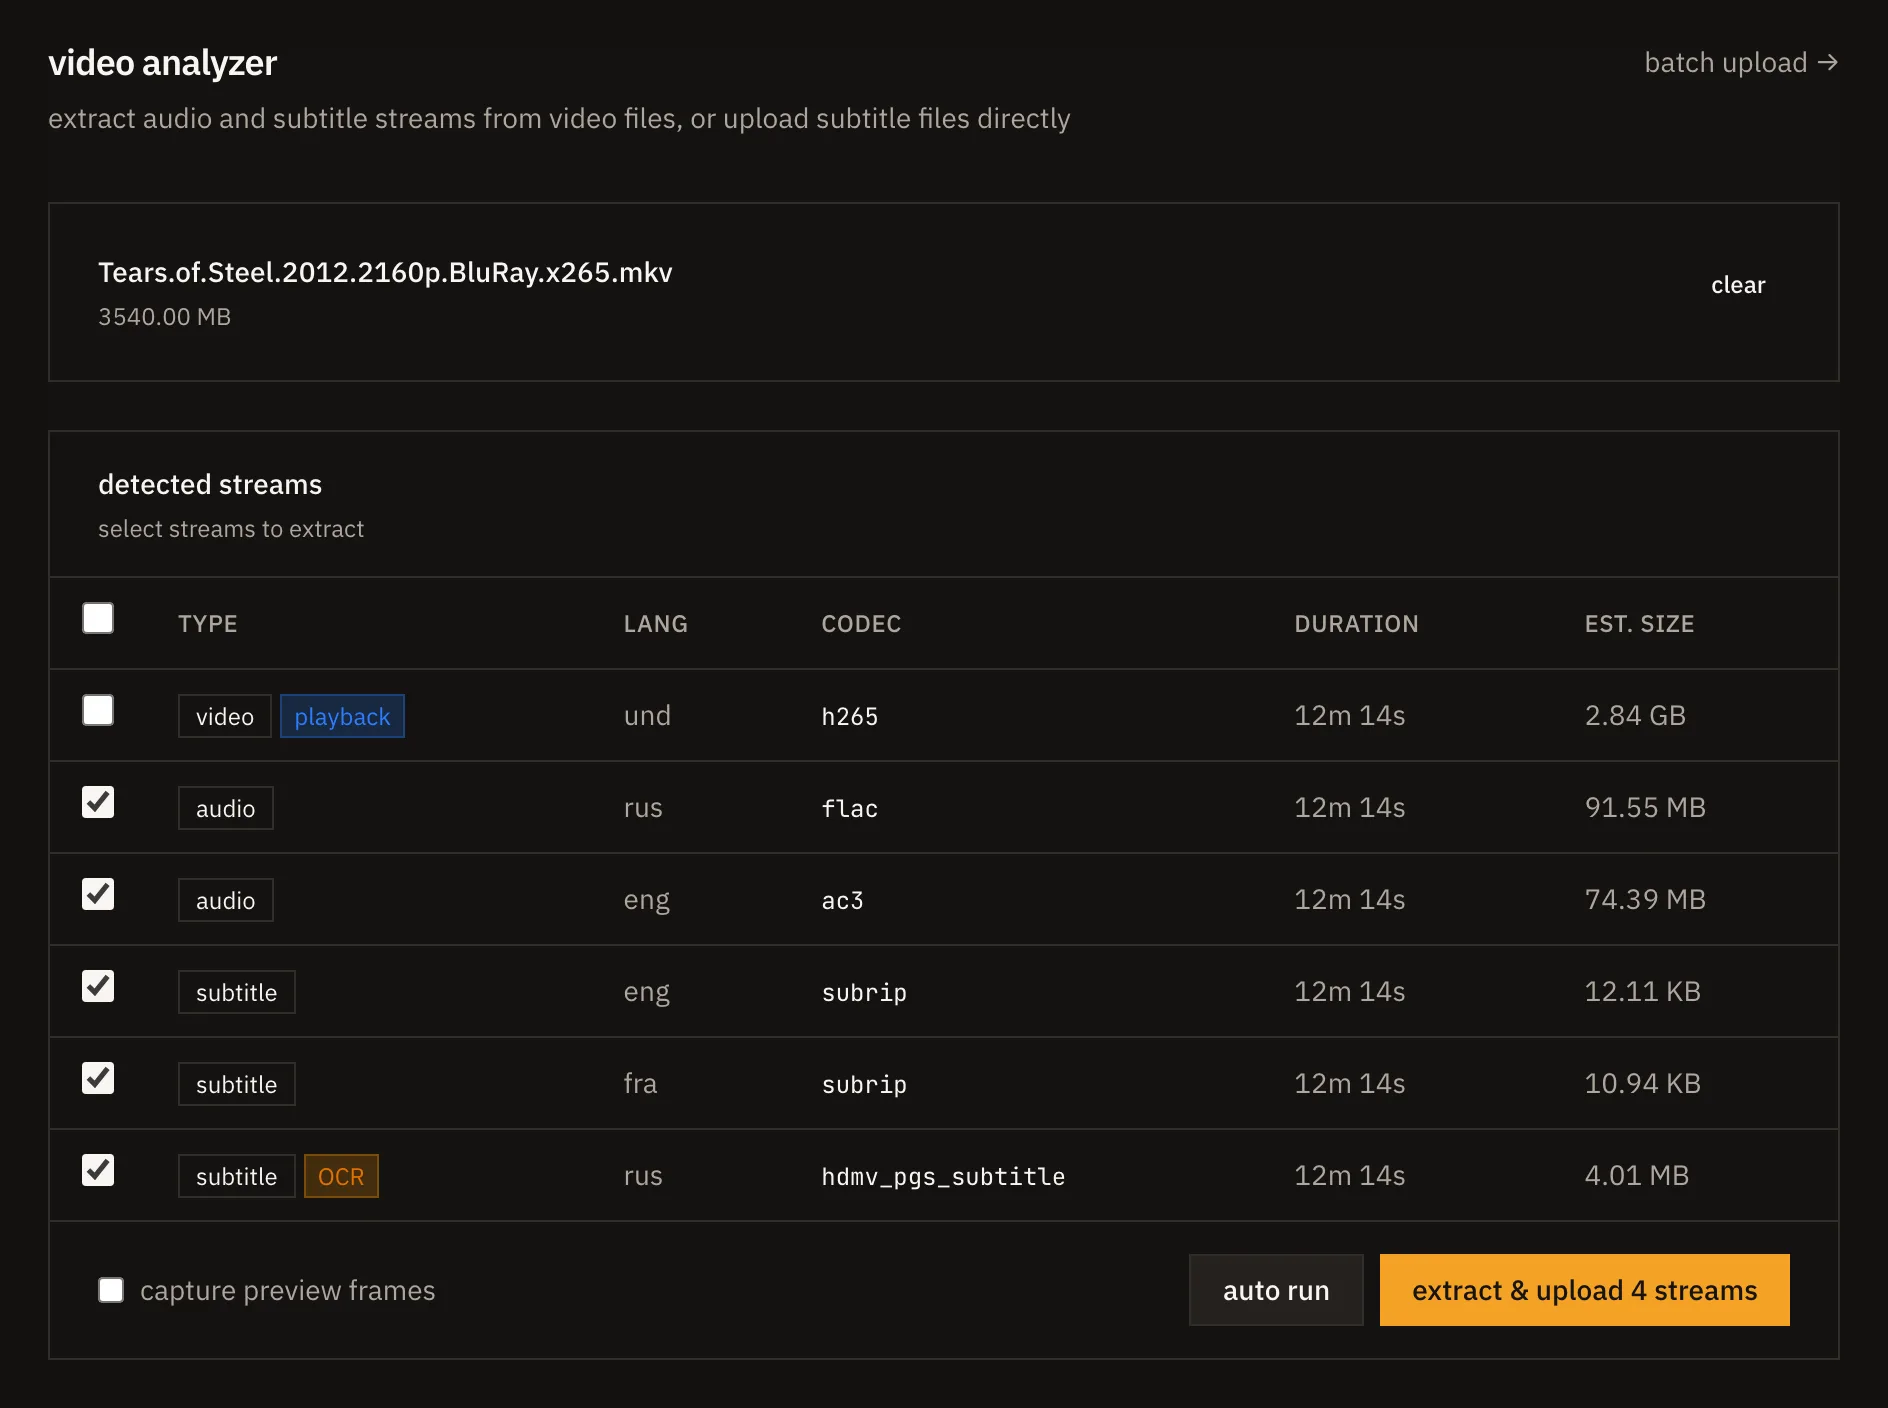
Task: Click the TYPE column header
Action: click(x=208, y=624)
